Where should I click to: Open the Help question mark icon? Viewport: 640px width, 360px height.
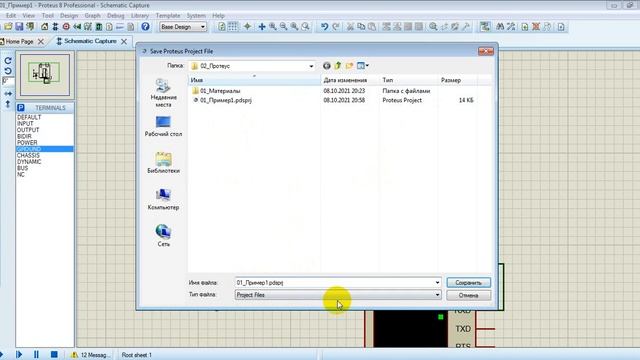click(x=145, y=27)
